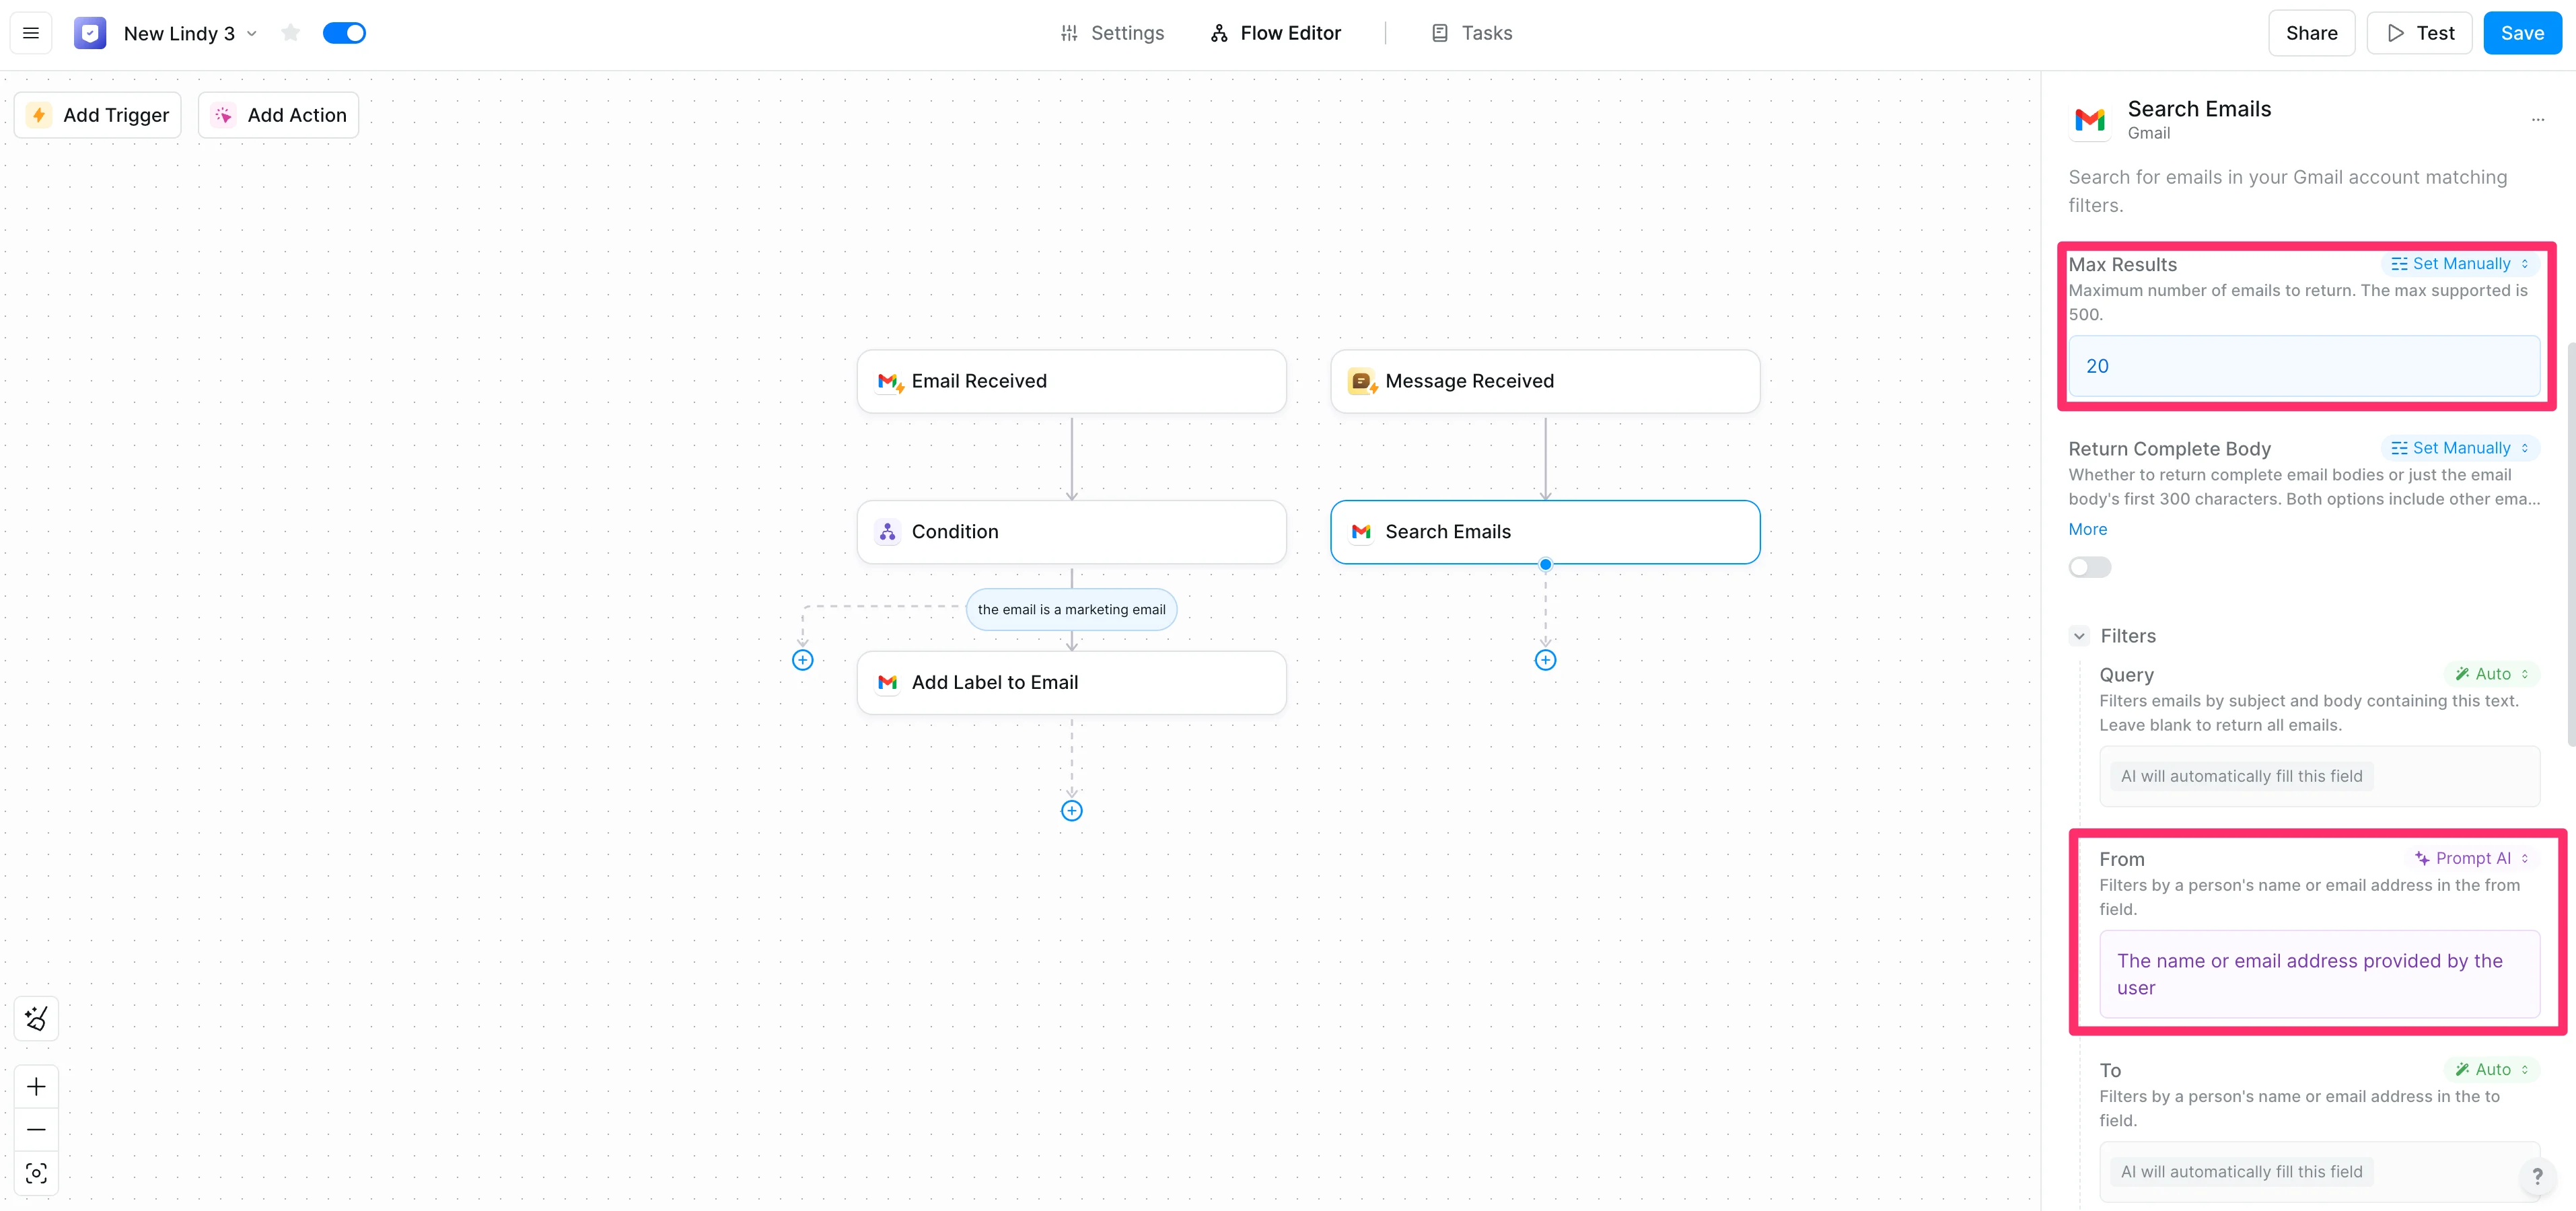Switch to the Settings tab
The width and height of the screenshot is (2576, 1211).
click(1112, 33)
